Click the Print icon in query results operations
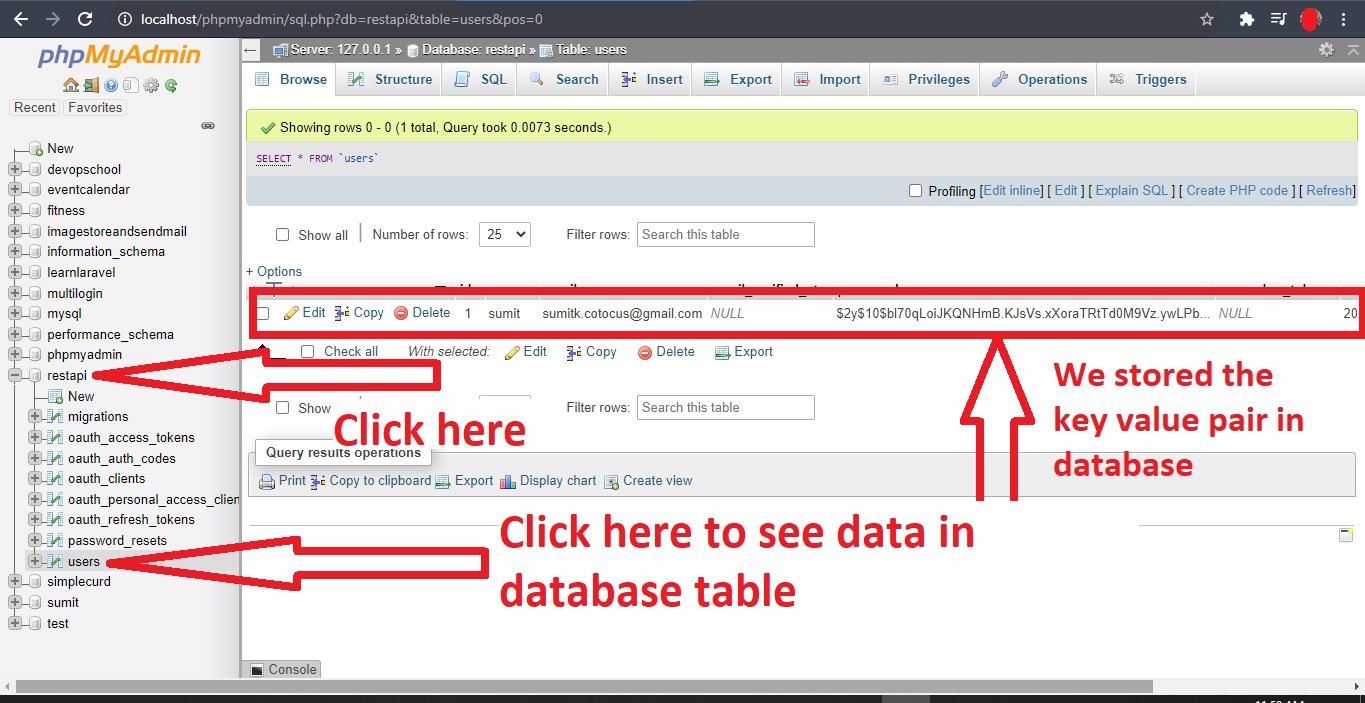This screenshot has width=1365, height=703. click(x=267, y=481)
